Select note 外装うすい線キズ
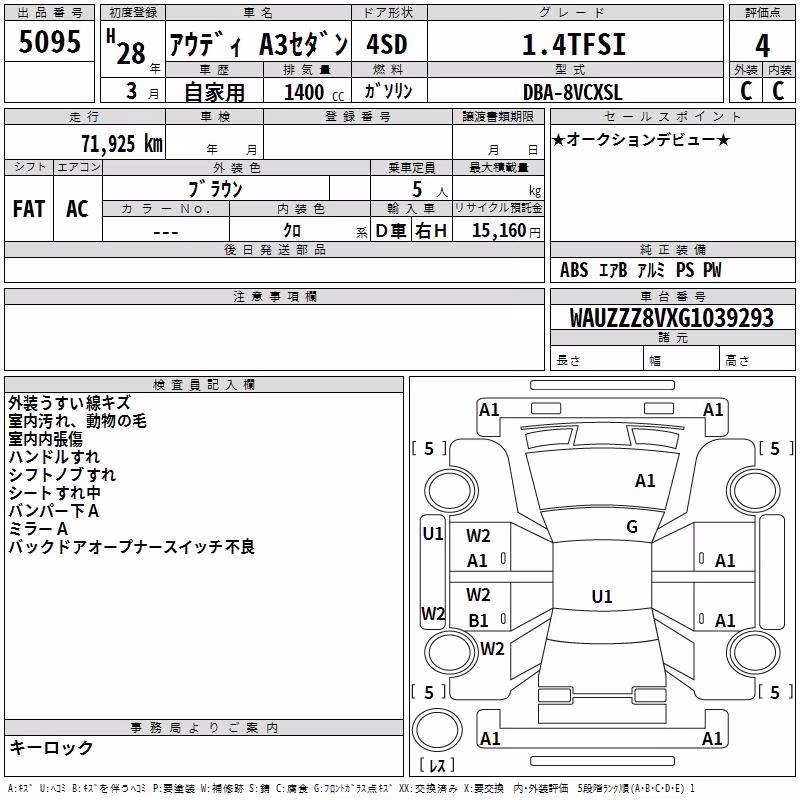Viewport: 800px width, 800px height. 70,403
